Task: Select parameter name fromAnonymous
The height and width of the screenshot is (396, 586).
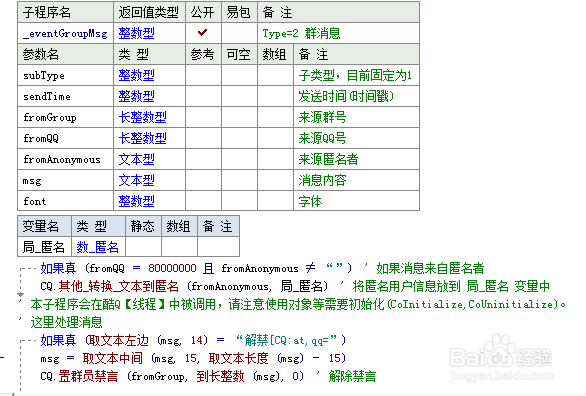Action: [62, 160]
